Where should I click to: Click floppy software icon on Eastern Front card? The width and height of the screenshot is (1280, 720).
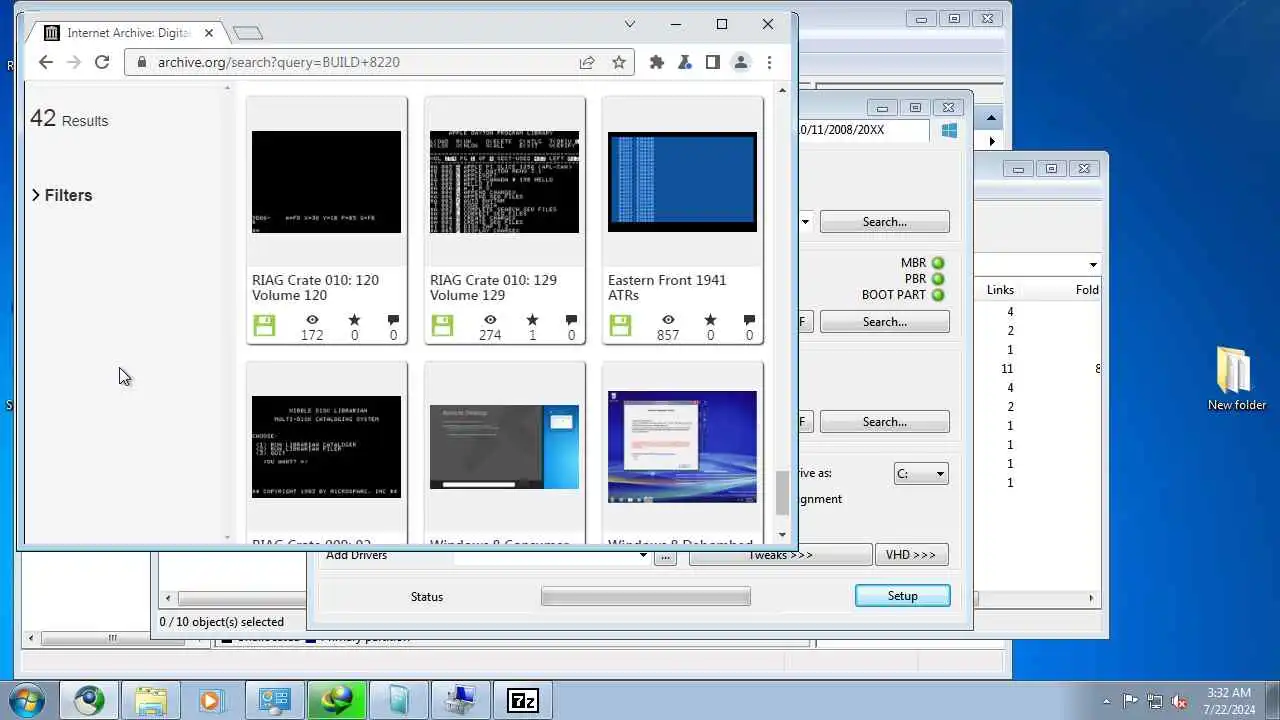click(620, 325)
